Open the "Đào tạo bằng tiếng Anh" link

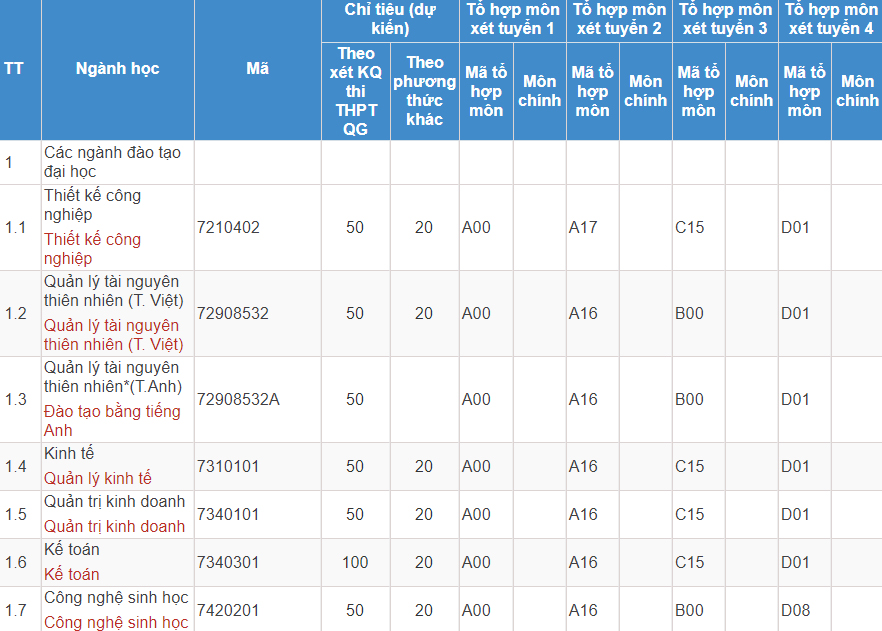pyautogui.click(x=111, y=421)
